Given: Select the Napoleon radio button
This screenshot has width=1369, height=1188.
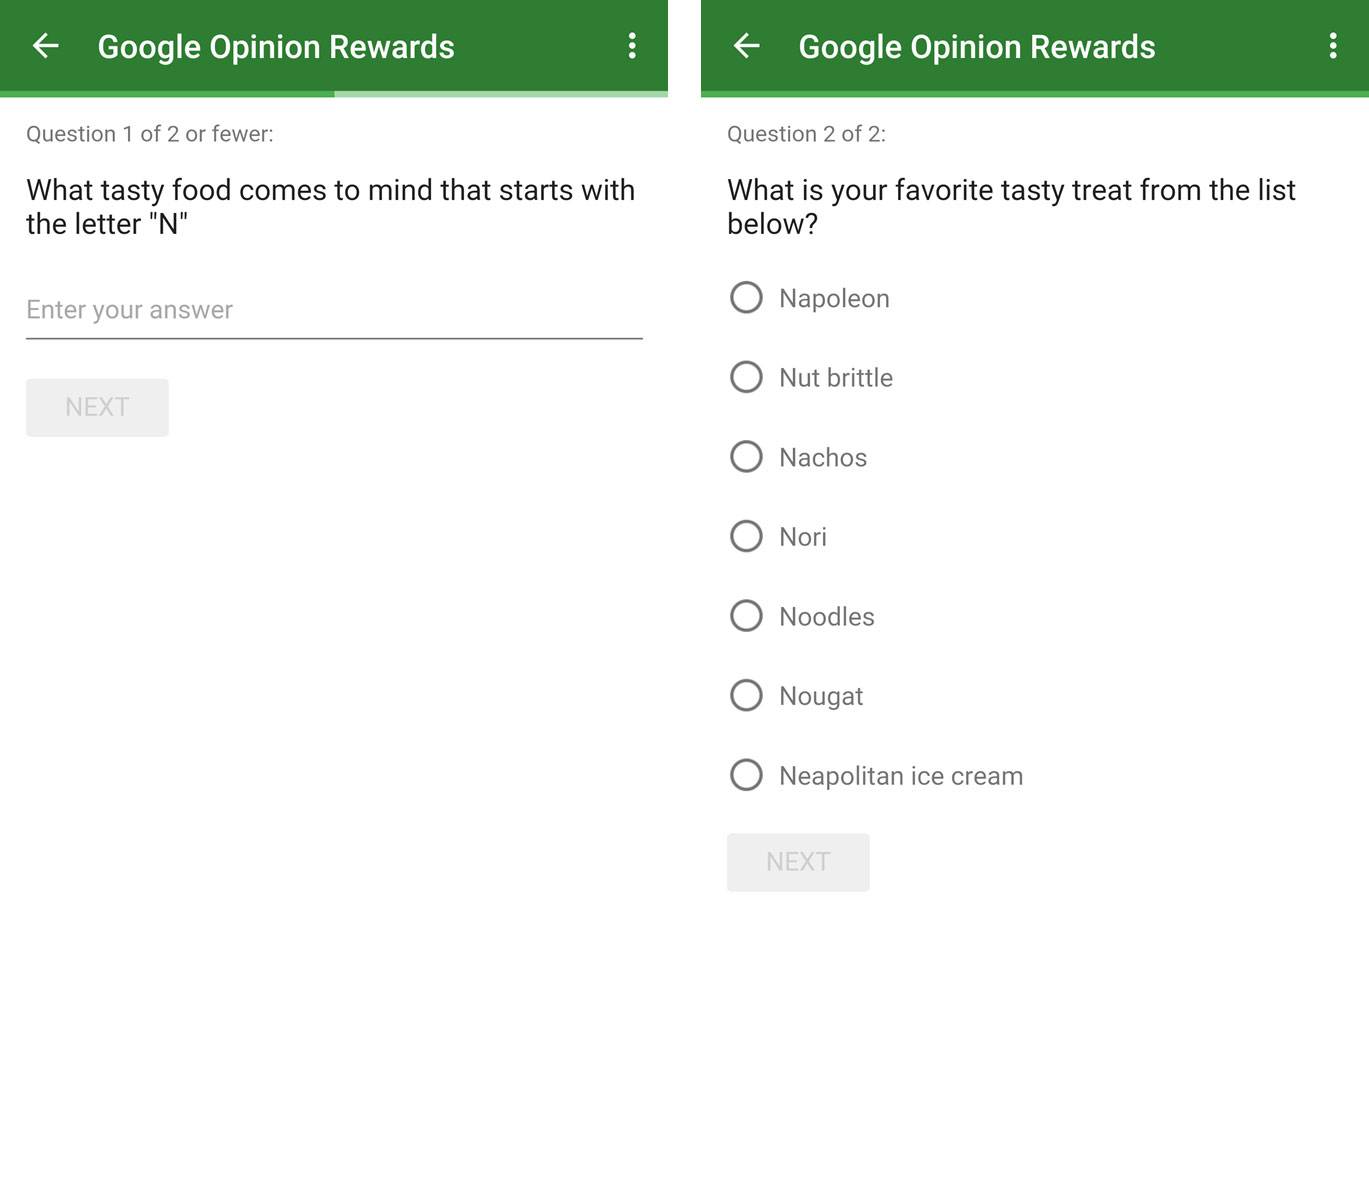Looking at the screenshot, I should [x=746, y=297].
